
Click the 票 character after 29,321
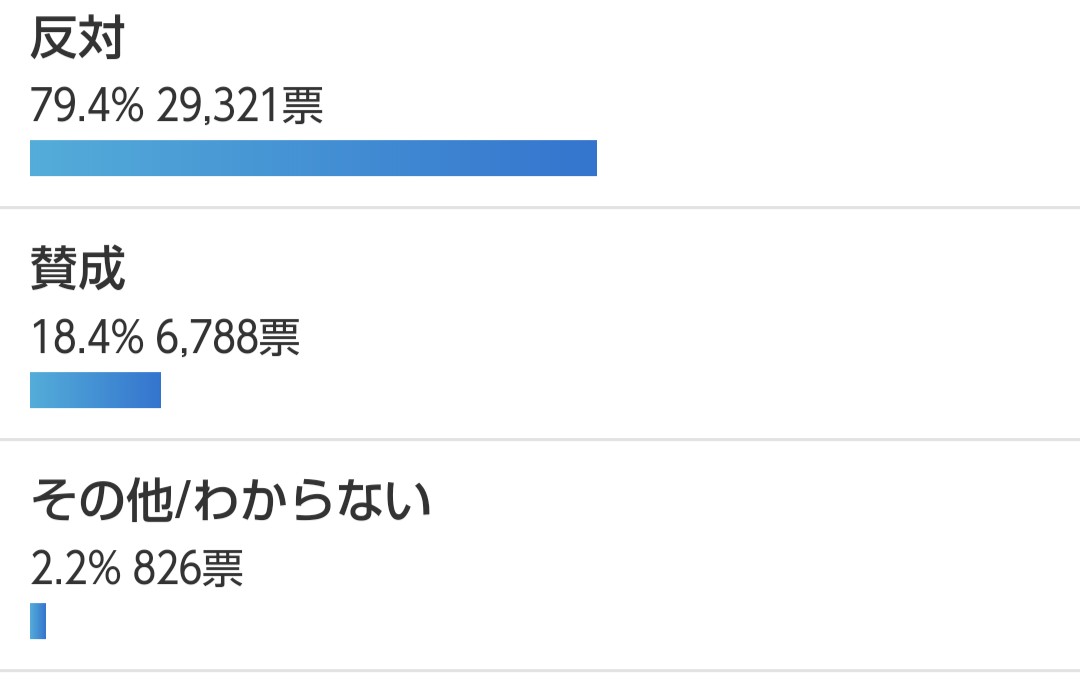302,106
